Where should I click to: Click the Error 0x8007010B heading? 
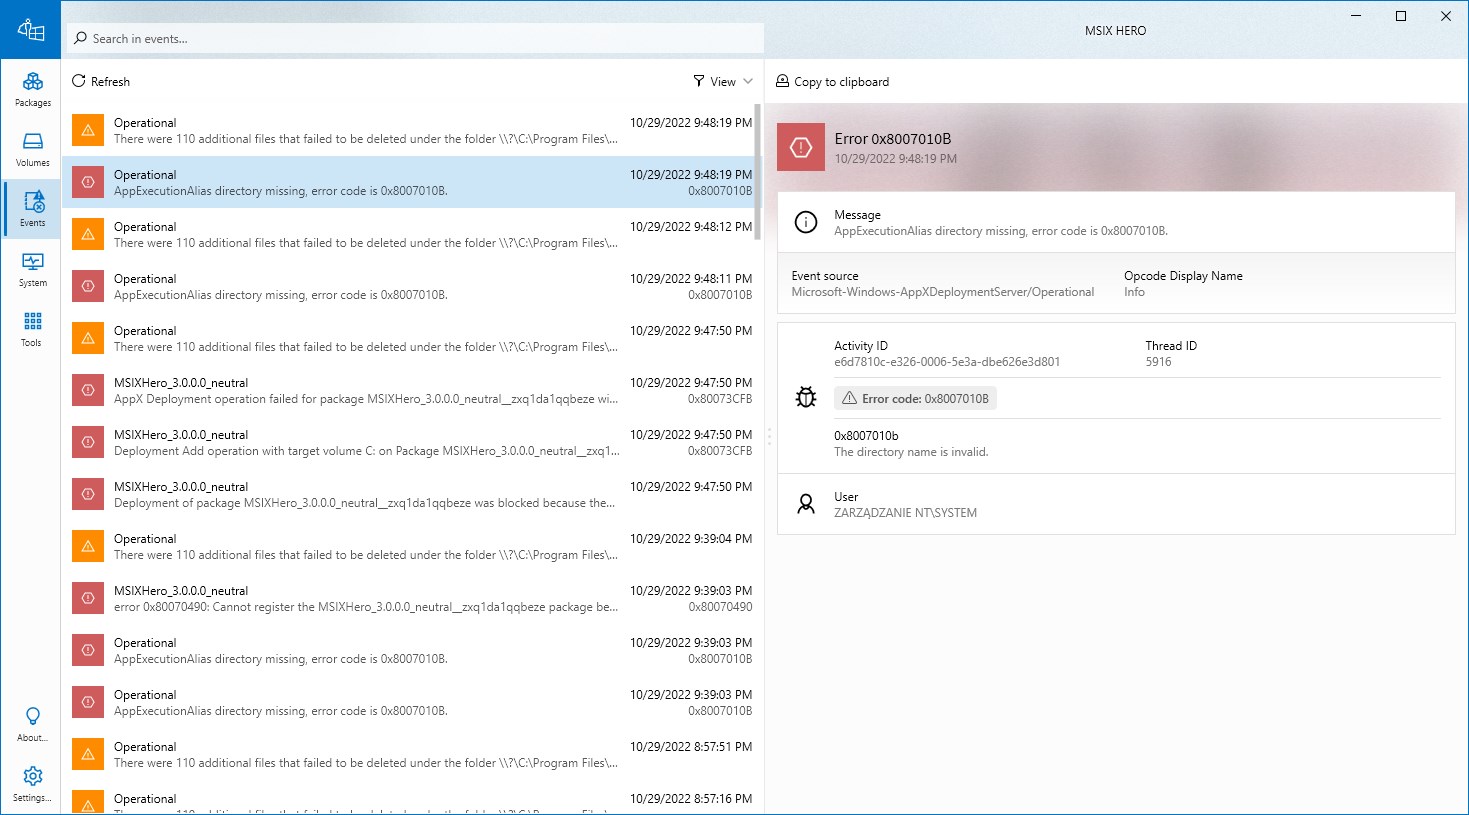pyautogui.click(x=893, y=139)
